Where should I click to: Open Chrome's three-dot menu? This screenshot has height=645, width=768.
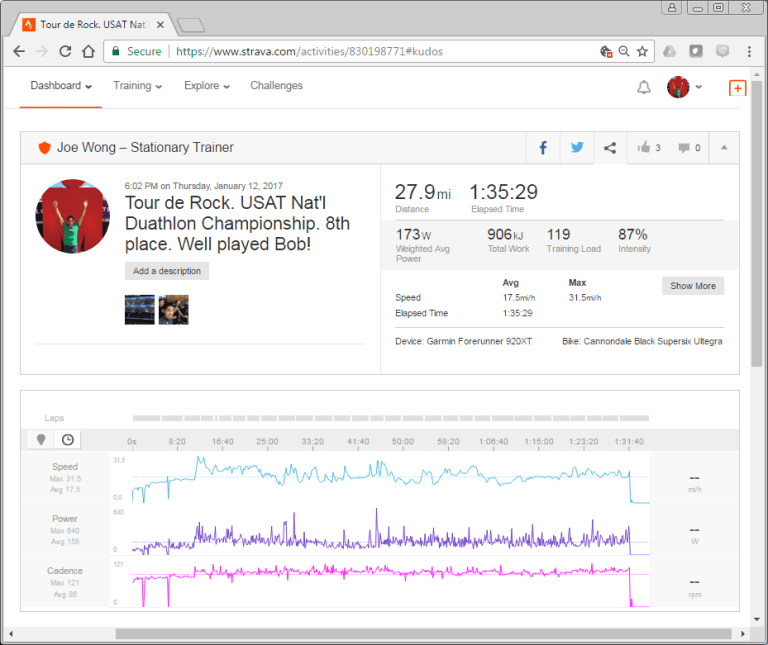(x=749, y=51)
